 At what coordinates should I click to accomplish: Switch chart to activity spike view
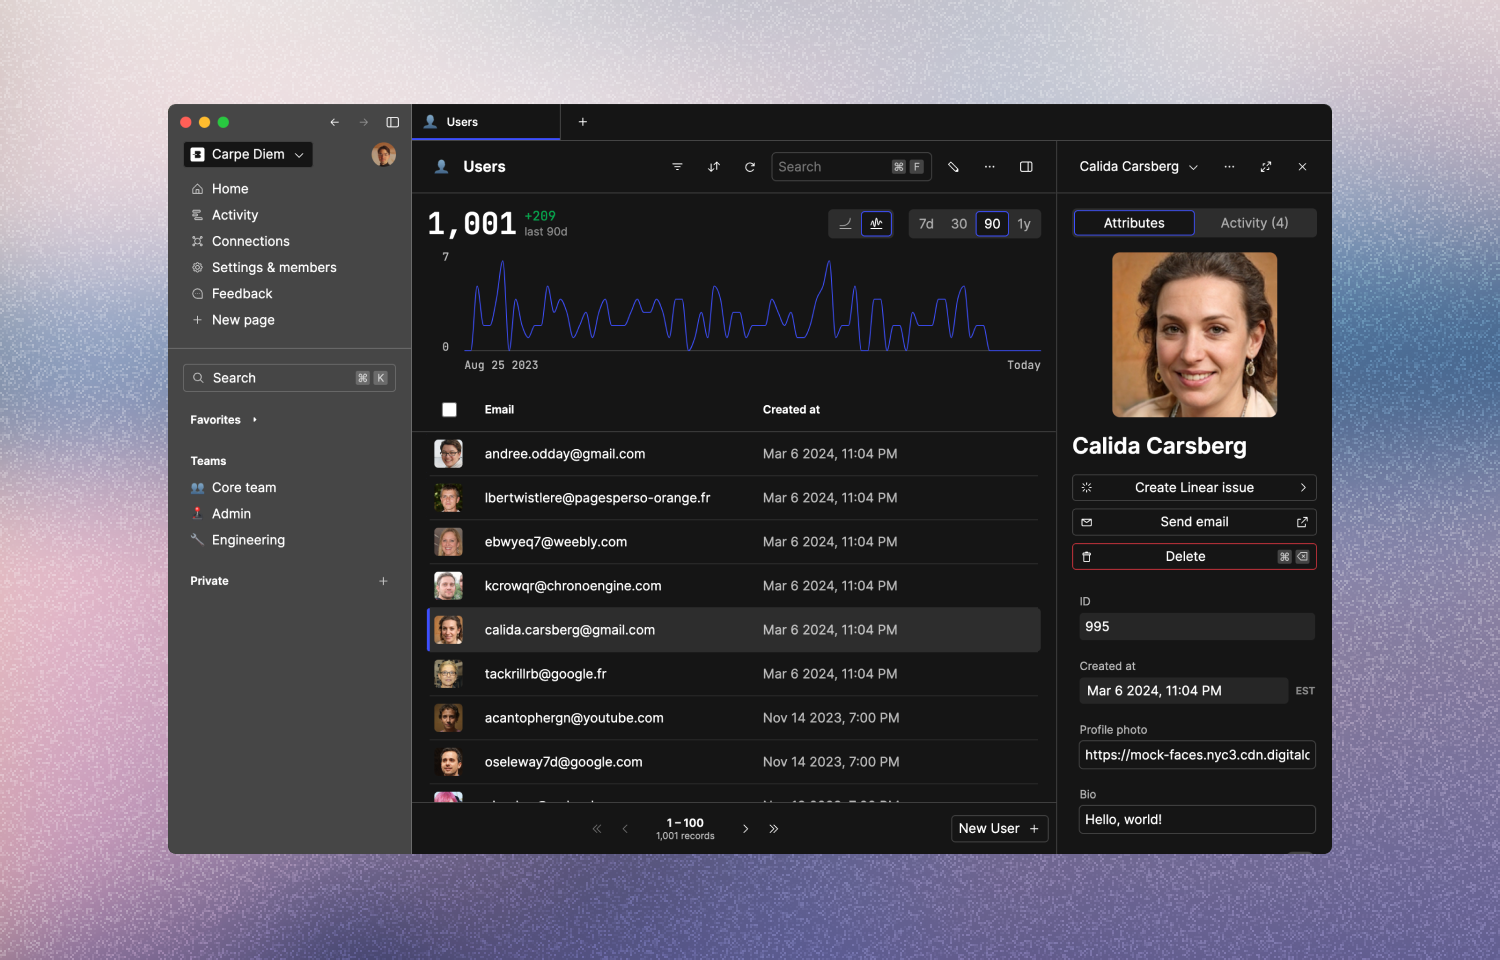point(876,224)
